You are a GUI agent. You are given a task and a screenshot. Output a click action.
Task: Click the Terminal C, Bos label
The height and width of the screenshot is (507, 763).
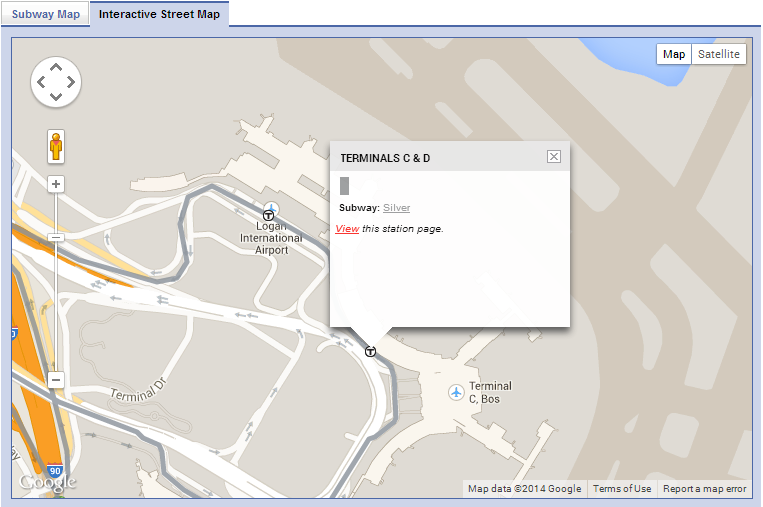click(x=490, y=392)
